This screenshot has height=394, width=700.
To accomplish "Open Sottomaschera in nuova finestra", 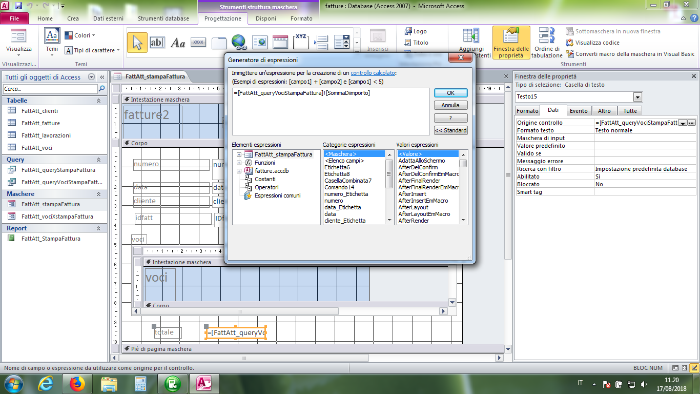I will [x=613, y=31].
